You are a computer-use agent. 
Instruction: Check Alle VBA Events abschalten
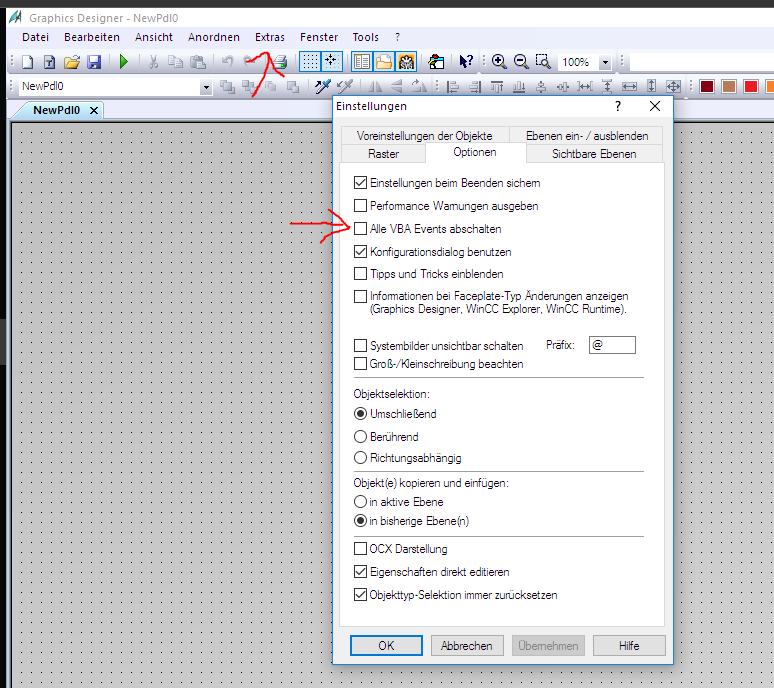point(360,229)
